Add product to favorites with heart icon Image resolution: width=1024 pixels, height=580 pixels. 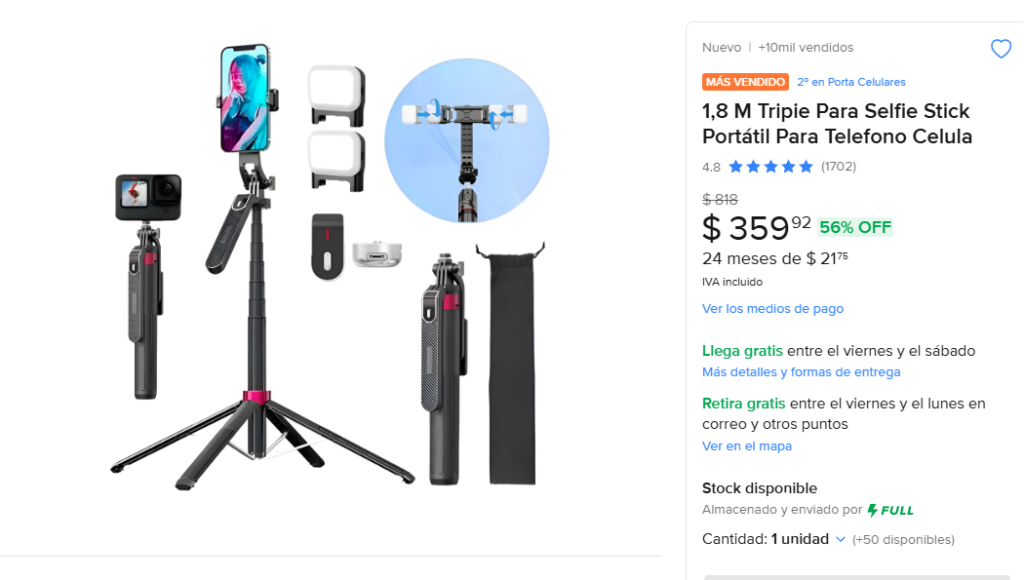tap(1000, 49)
